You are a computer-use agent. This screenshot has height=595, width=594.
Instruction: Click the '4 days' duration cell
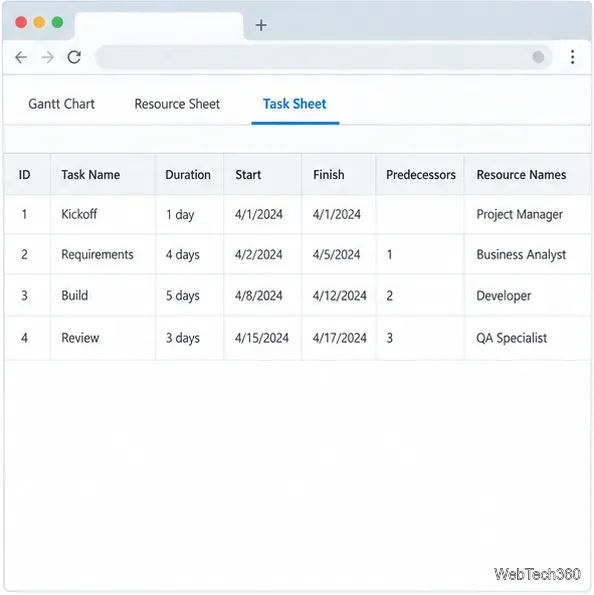pyautogui.click(x=189, y=254)
